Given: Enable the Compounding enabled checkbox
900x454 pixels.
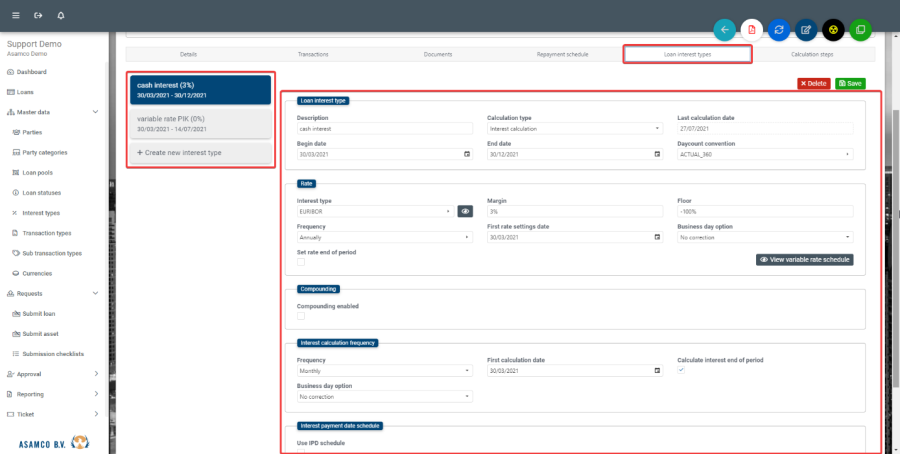Looking at the screenshot, I should coord(301,316).
